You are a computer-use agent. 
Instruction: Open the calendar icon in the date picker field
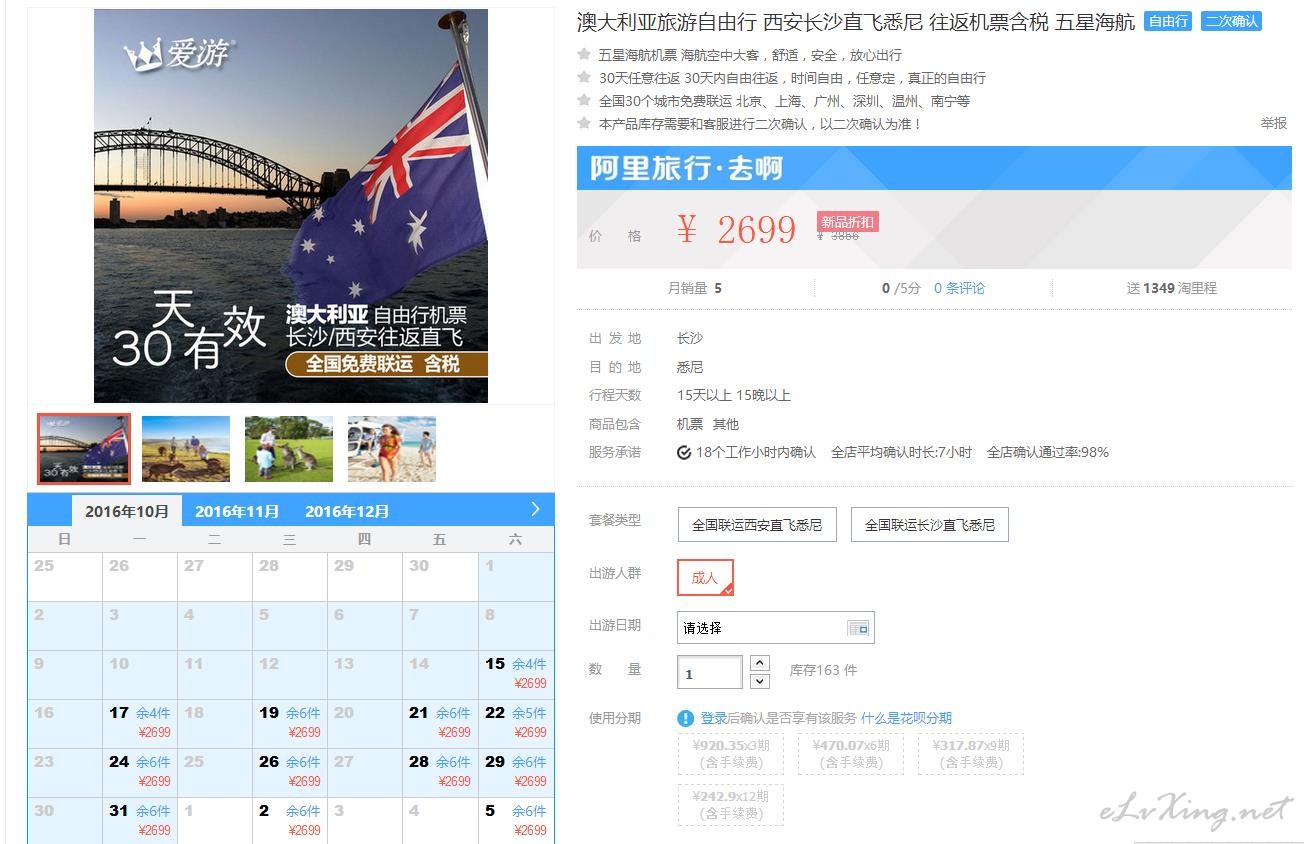pos(858,628)
